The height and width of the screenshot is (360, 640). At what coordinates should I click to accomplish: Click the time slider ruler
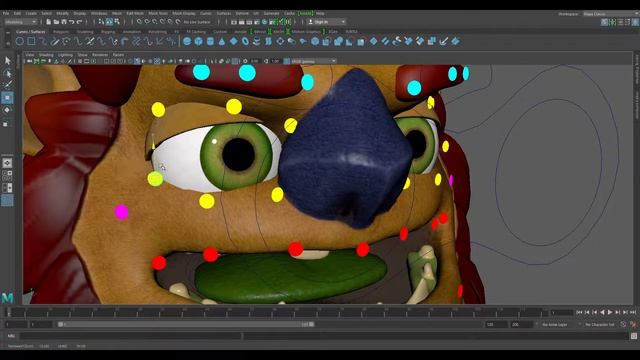click(276, 313)
